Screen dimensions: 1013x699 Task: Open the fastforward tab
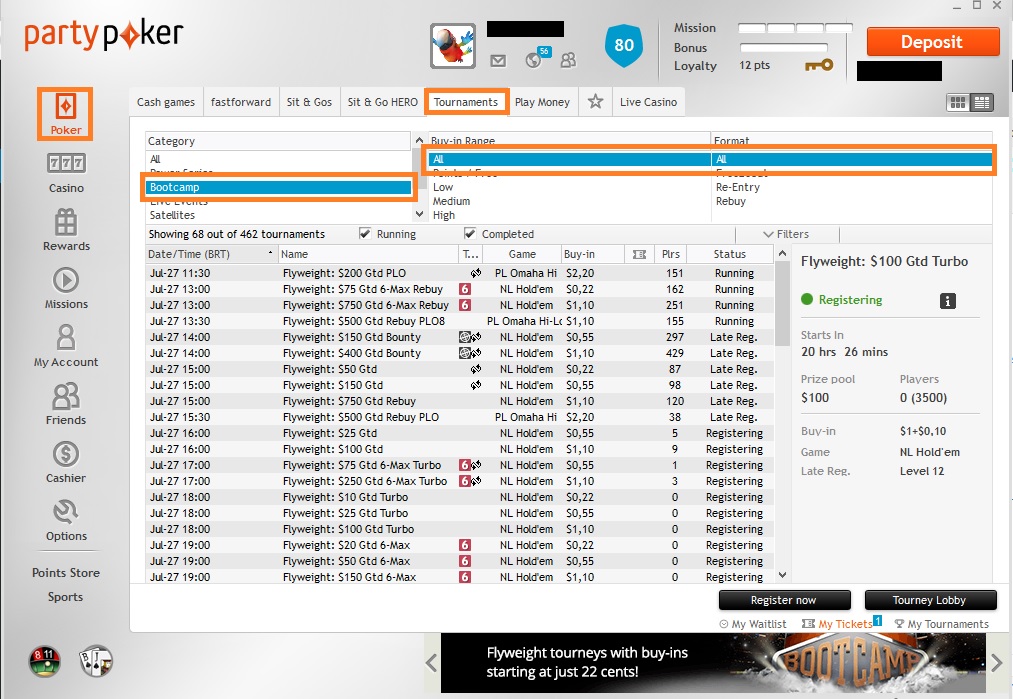tap(241, 102)
